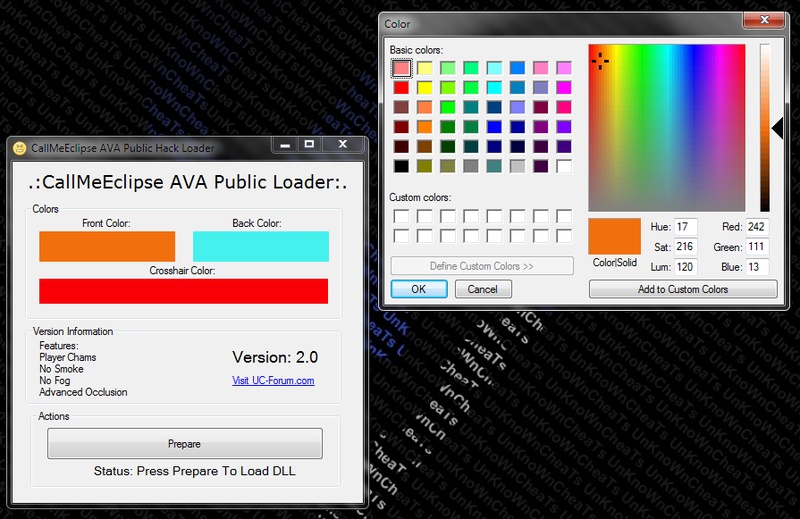800x519 pixels.
Task: Select the medium gray basic color swatch
Action: point(471,166)
